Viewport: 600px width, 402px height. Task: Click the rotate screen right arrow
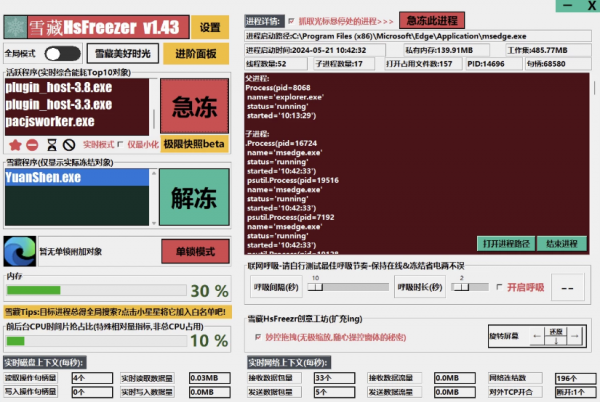click(574, 336)
